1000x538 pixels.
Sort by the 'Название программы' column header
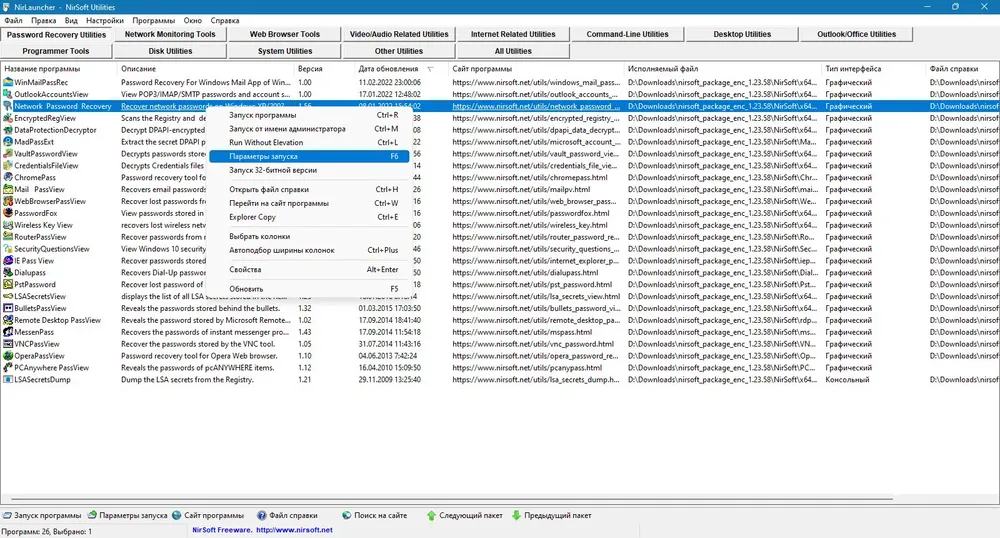point(59,69)
